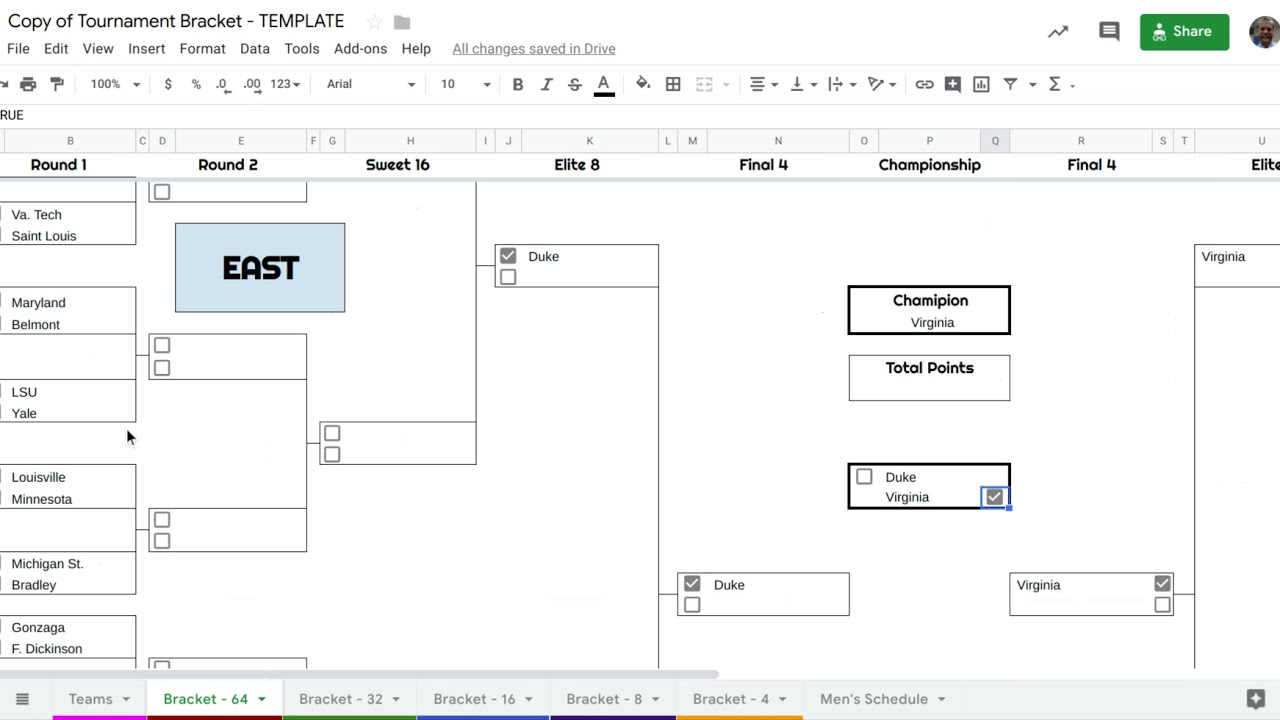The height and width of the screenshot is (720, 1280).
Task: Decrease decimal places icon
Action: [x=222, y=84]
